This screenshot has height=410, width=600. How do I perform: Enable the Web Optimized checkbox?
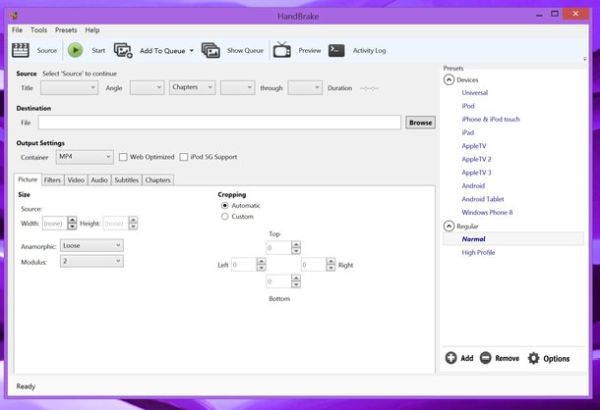pos(123,157)
